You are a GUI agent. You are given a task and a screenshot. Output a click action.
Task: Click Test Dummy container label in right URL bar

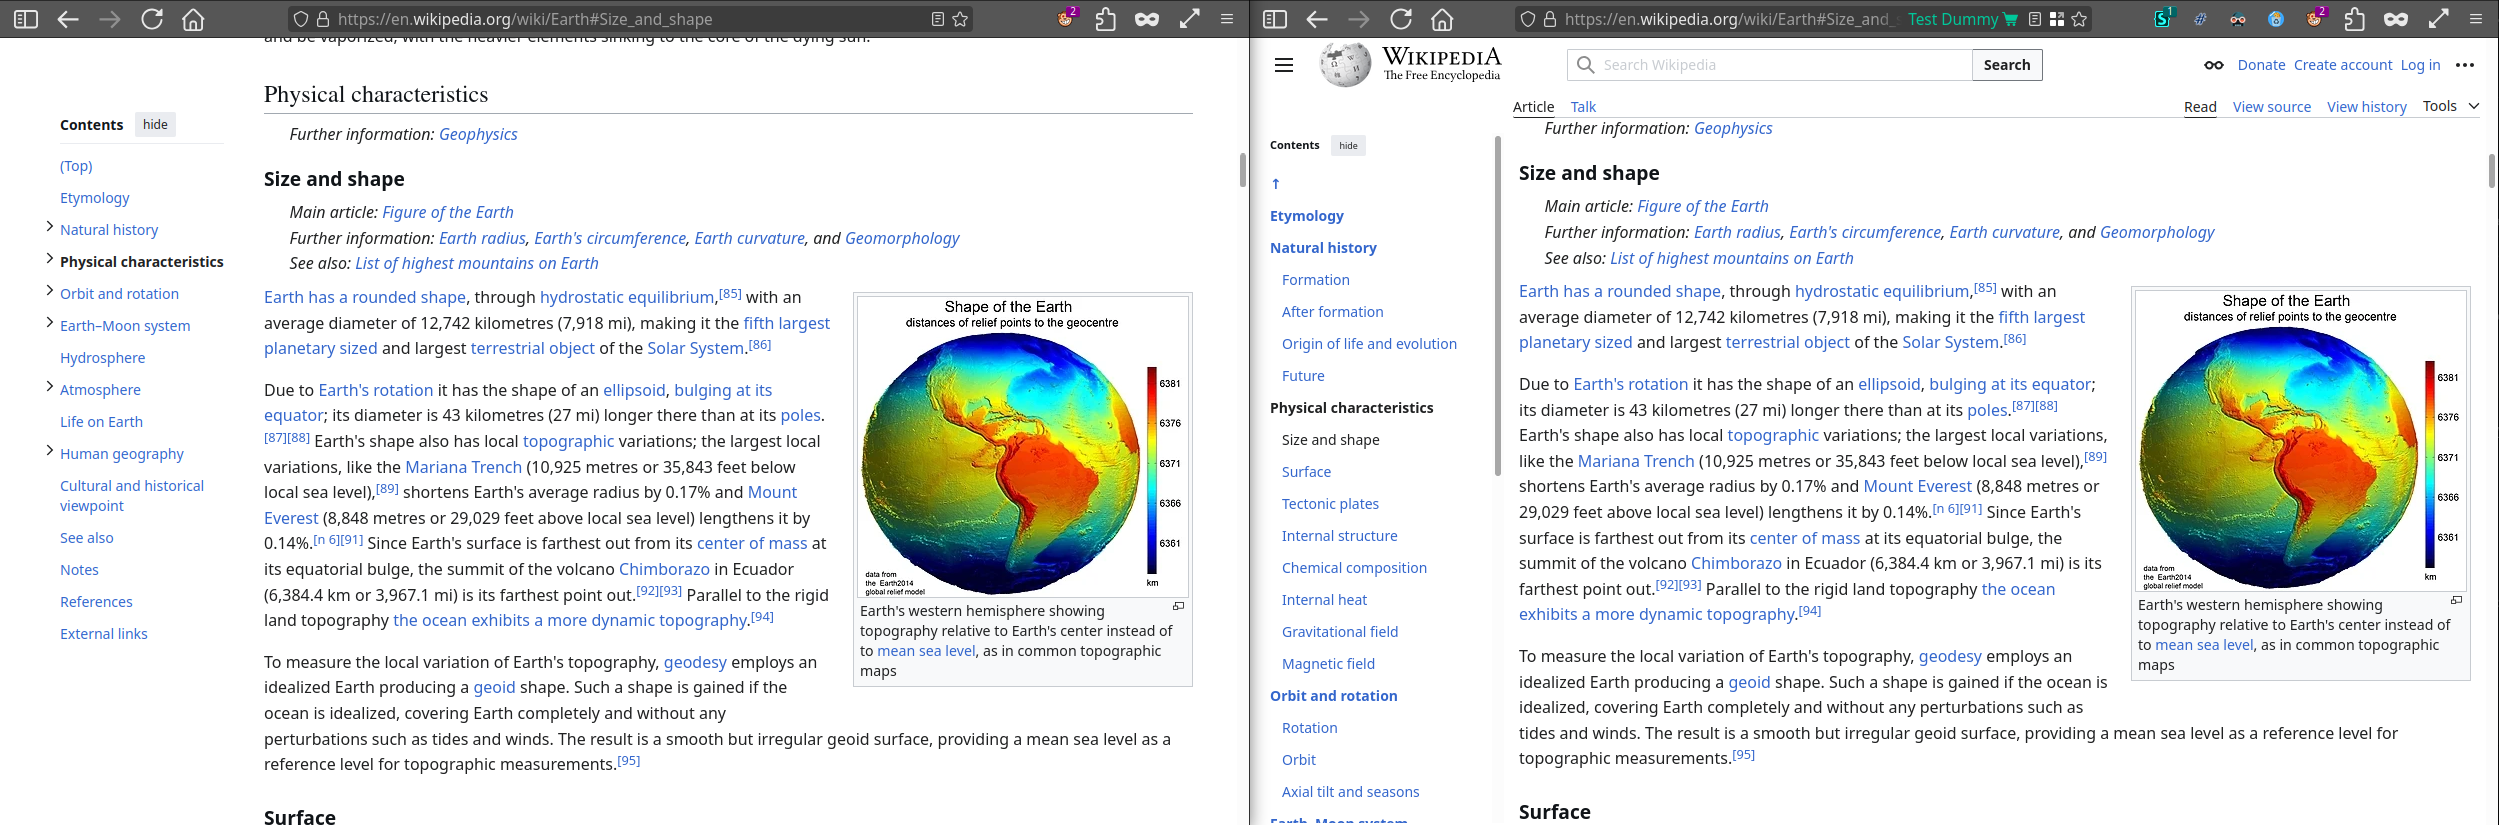(x=1962, y=19)
